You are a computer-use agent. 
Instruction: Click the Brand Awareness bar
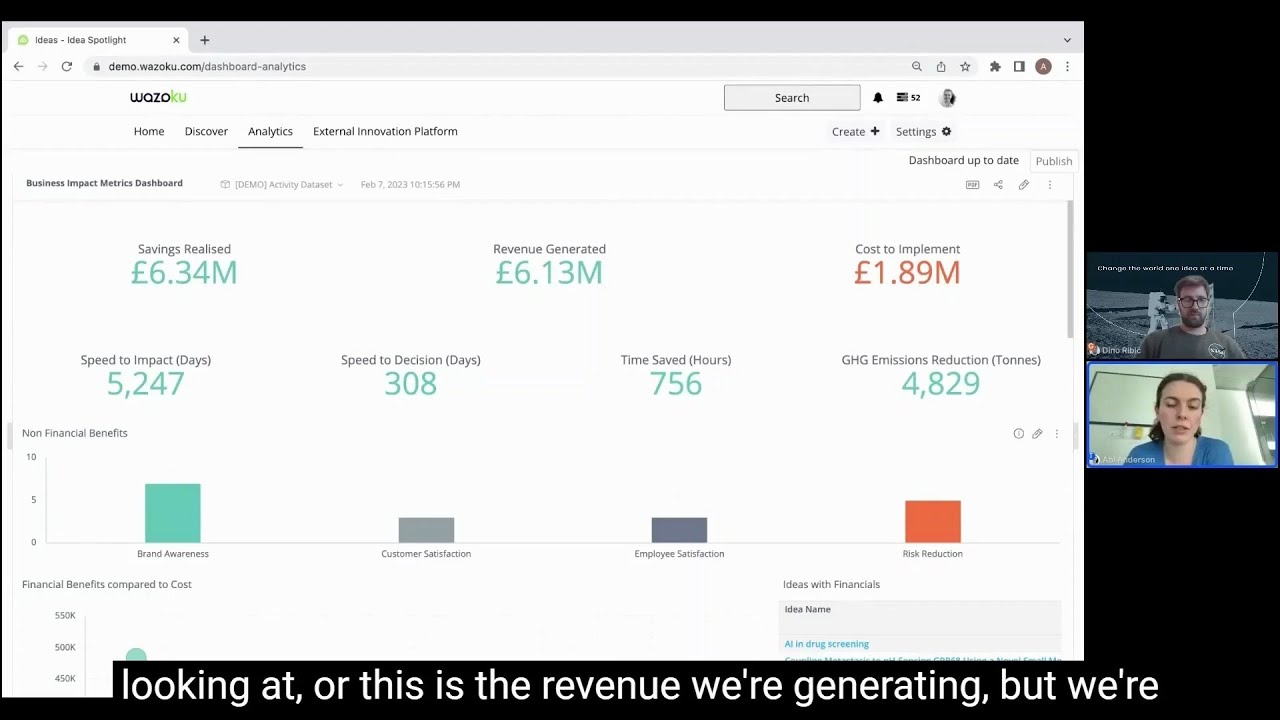tap(172, 513)
